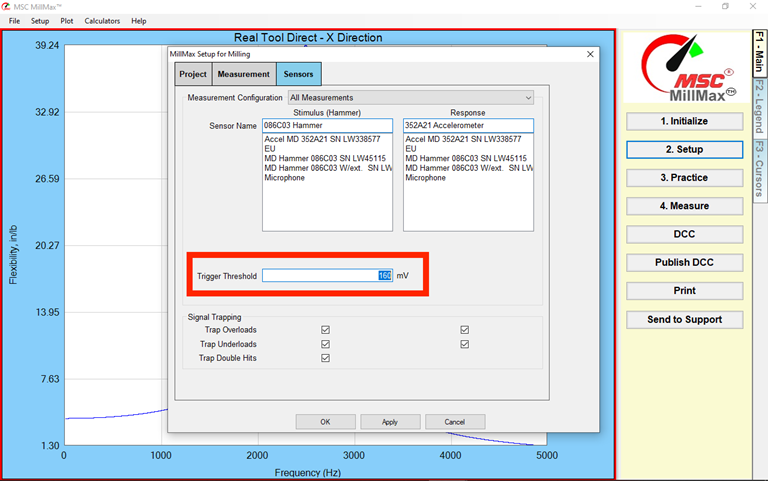768x481 pixels.
Task: Click the Publish DCC button
Action: point(684,263)
